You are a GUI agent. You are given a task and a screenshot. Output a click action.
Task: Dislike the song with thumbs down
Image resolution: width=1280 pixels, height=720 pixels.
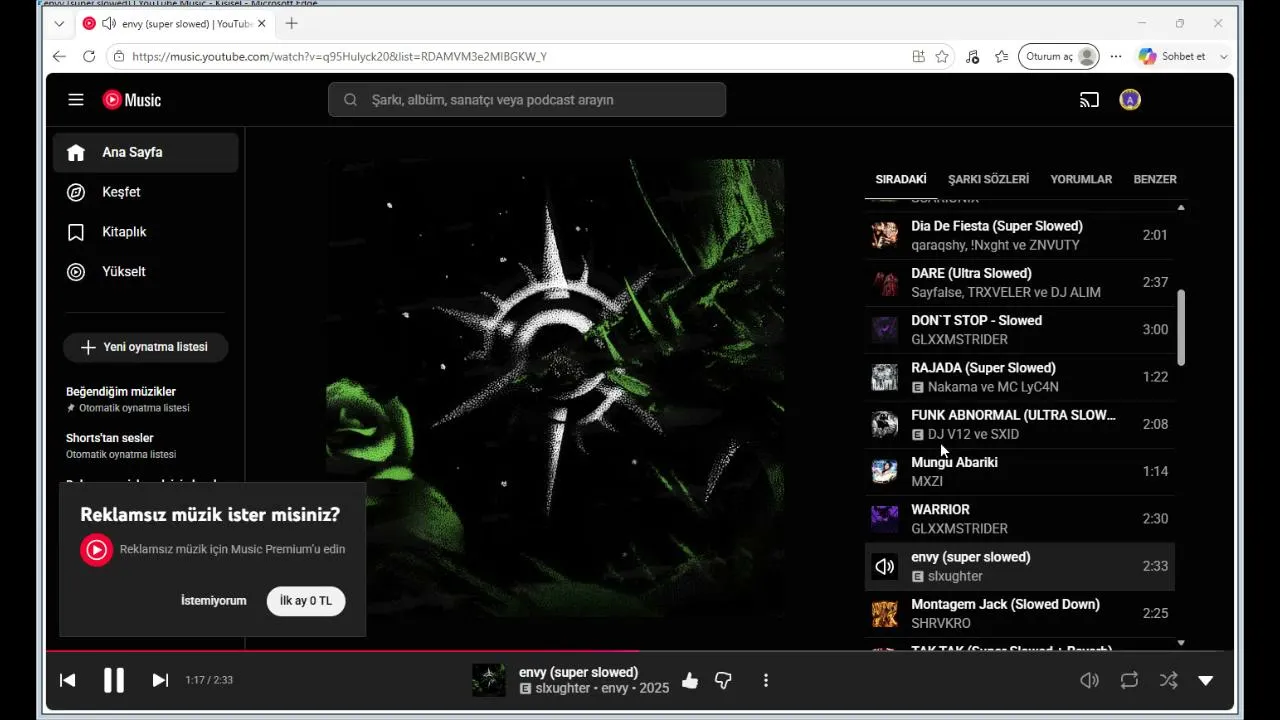[723, 681]
